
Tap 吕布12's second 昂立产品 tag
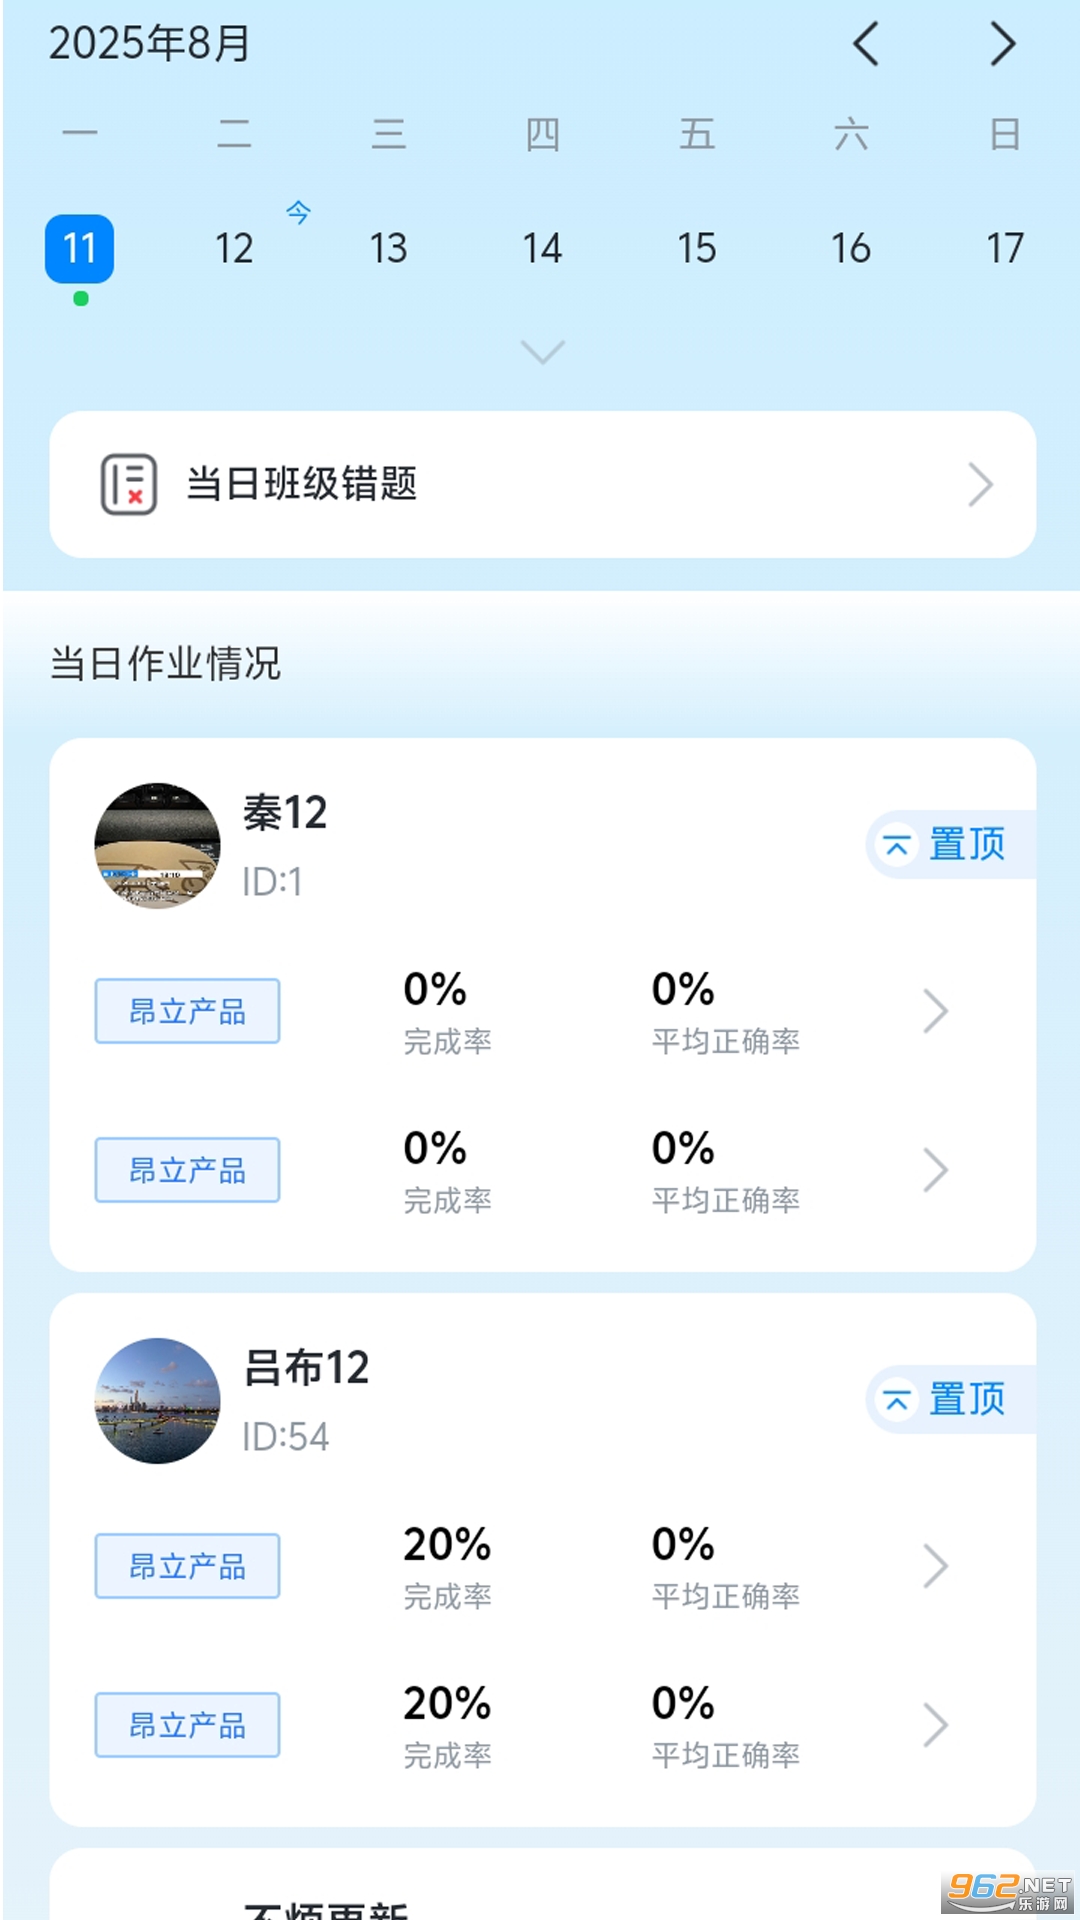coord(187,1725)
